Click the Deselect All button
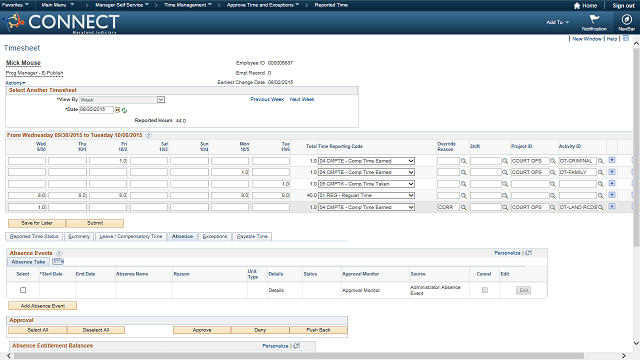Viewport: 640px width, 360px height. pos(96,330)
